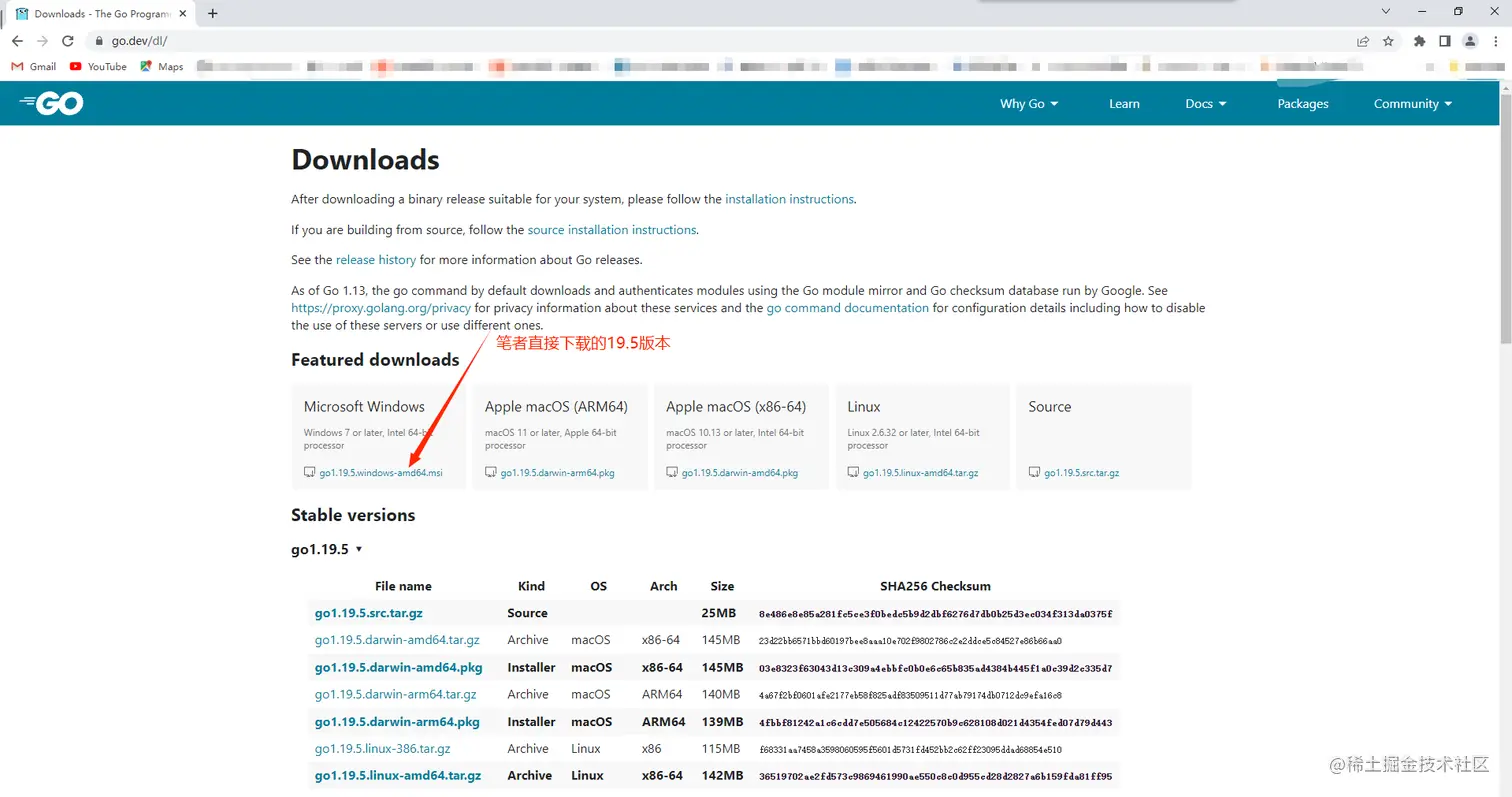Follow the release history link
The image size is (1512, 797).
[376, 260]
